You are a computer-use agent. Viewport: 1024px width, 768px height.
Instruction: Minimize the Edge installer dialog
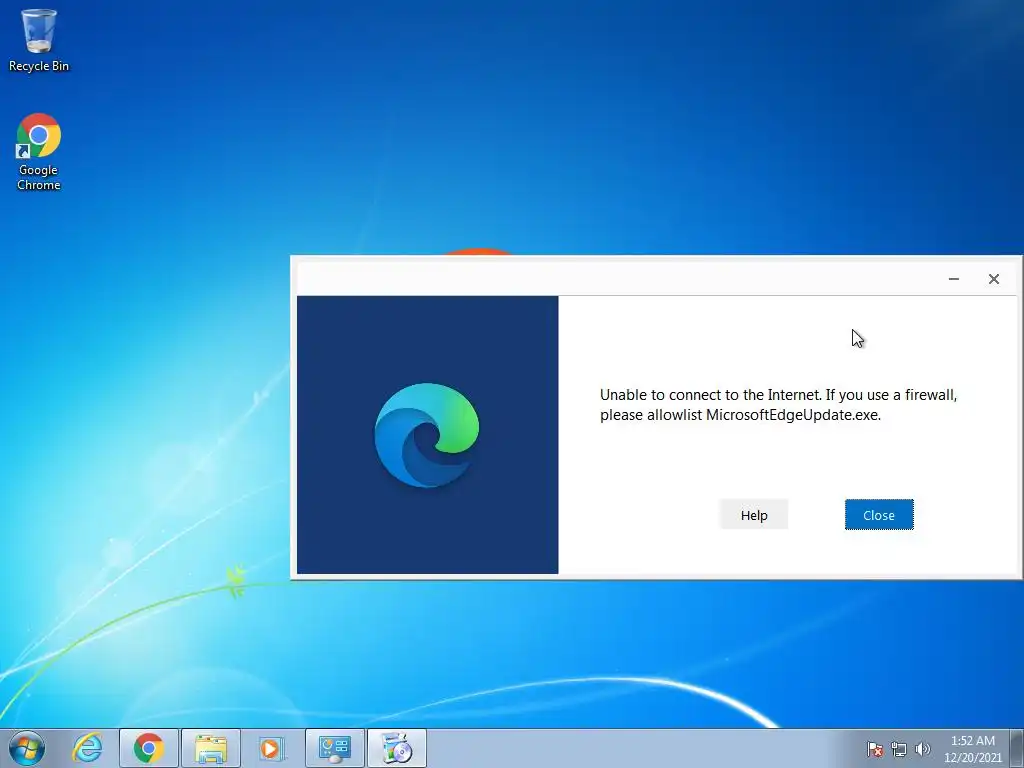(953, 279)
